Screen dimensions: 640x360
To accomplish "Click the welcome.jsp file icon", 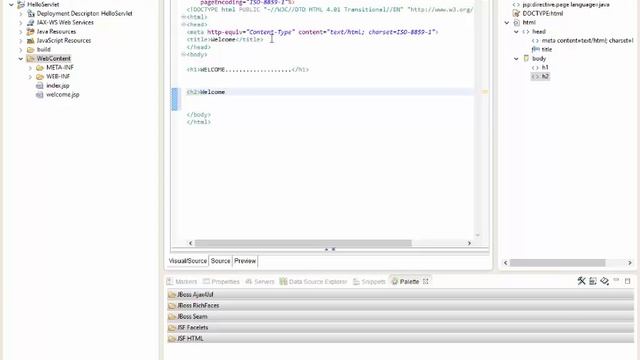I will (x=40, y=94).
